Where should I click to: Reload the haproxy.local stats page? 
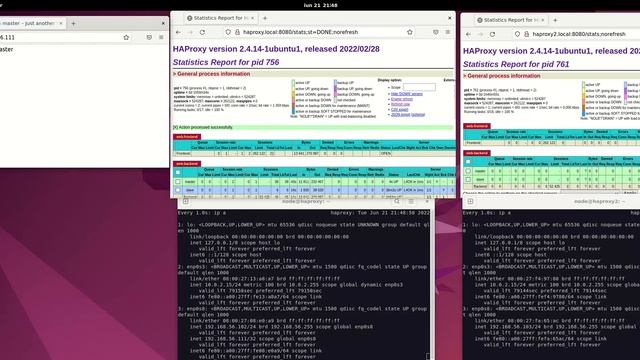tap(202, 32)
